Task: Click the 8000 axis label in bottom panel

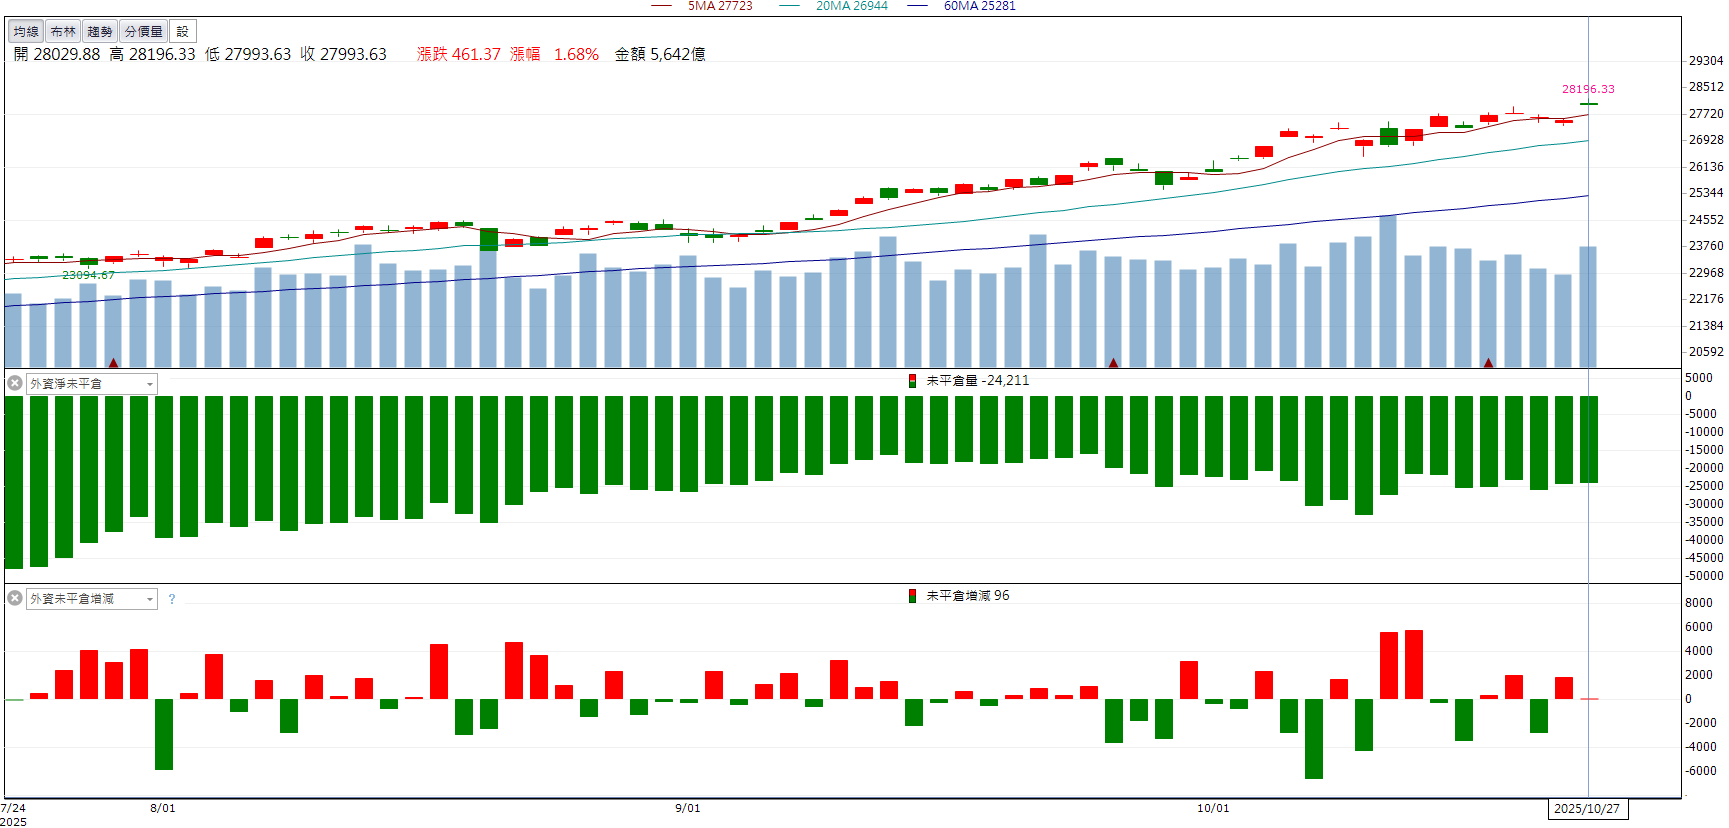Action: tap(1699, 603)
